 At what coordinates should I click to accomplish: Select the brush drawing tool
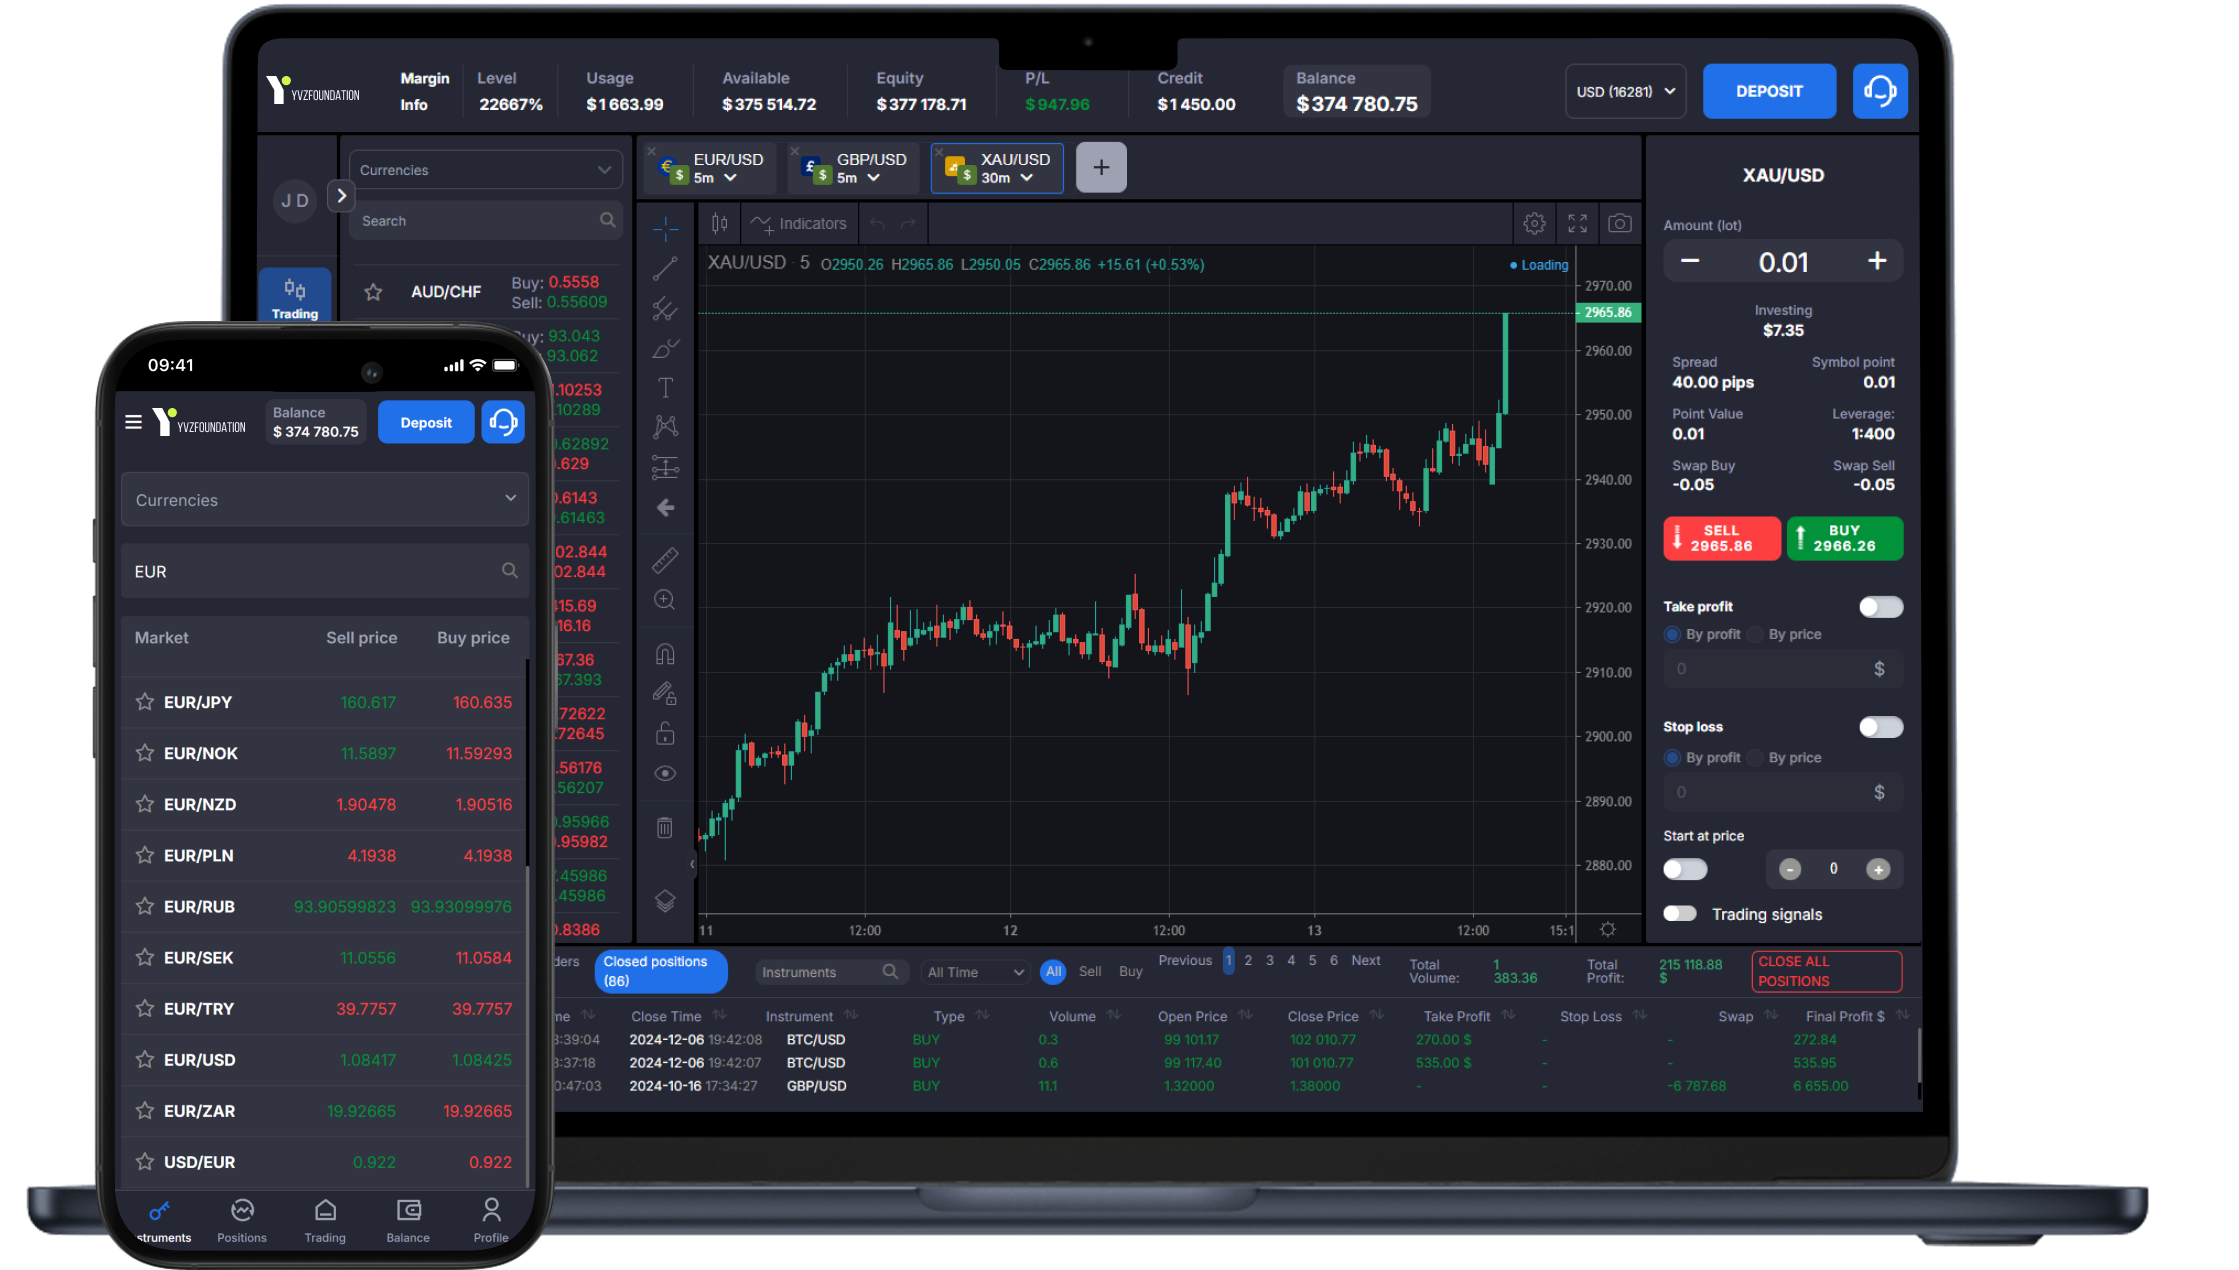pyautogui.click(x=665, y=348)
